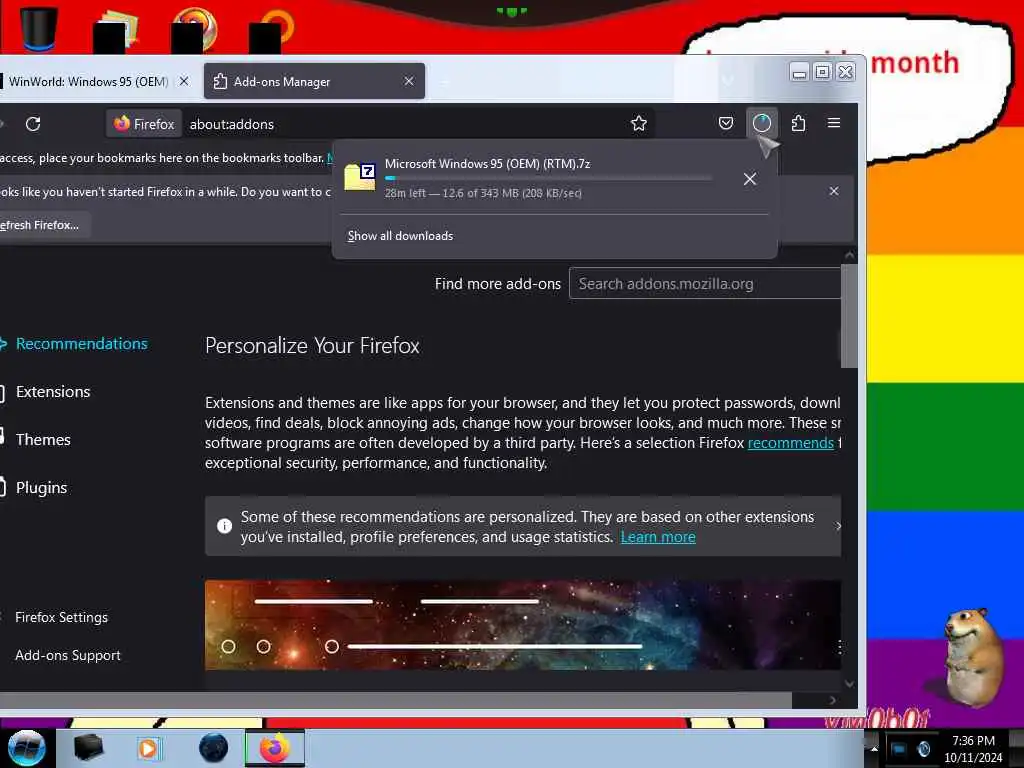Click the Personalize Your Firefox heading

pos(312,345)
